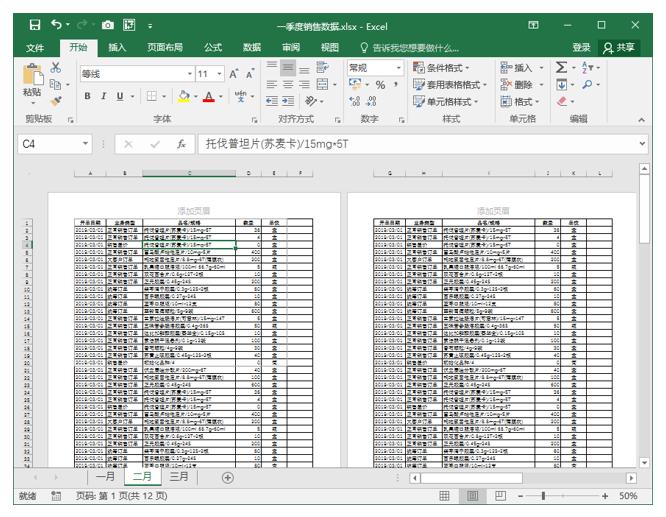Switch to the 数据 Data tab

pos(252,48)
